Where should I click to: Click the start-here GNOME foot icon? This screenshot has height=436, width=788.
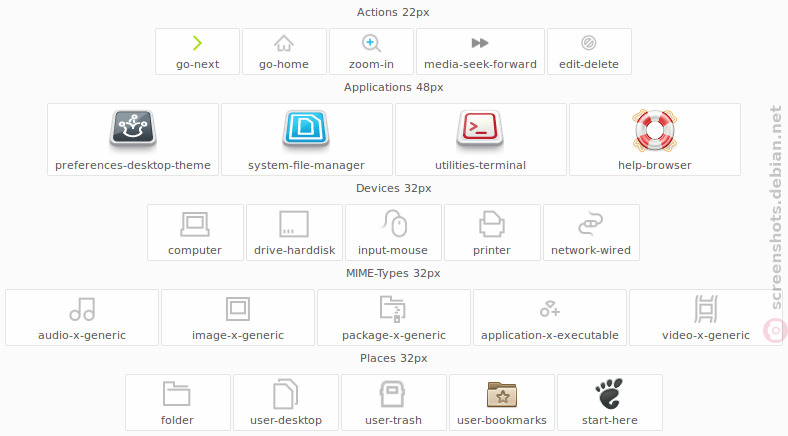(610, 394)
